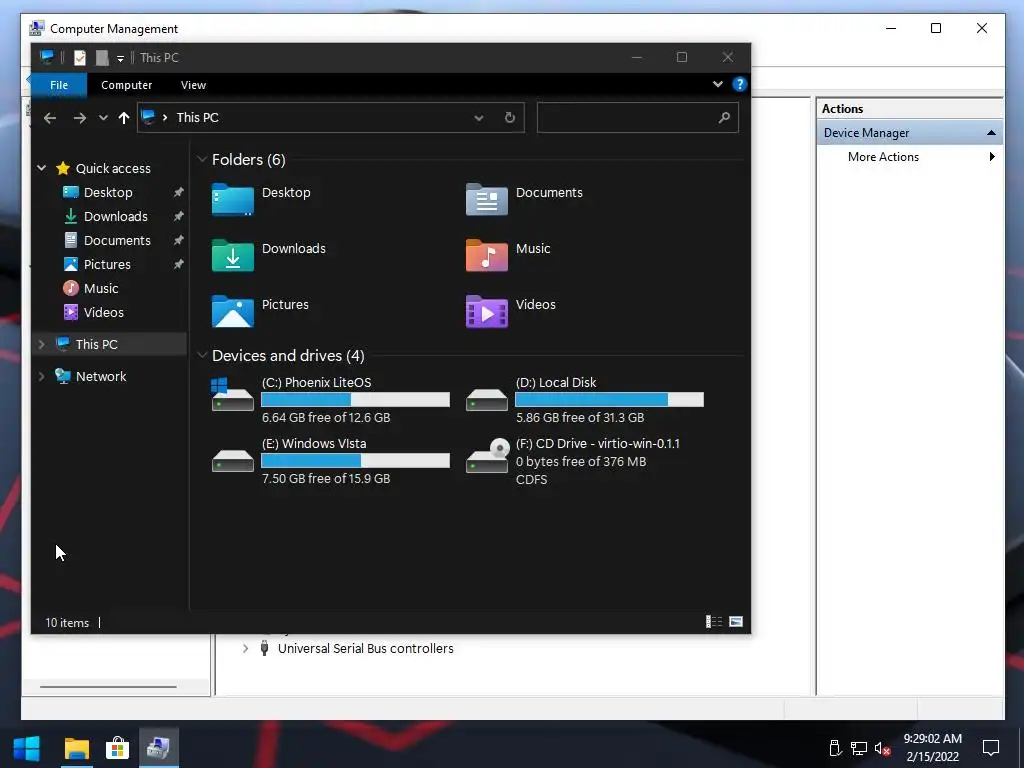Click the muted volume tray icon
The height and width of the screenshot is (768, 1024).
coord(882,748)
